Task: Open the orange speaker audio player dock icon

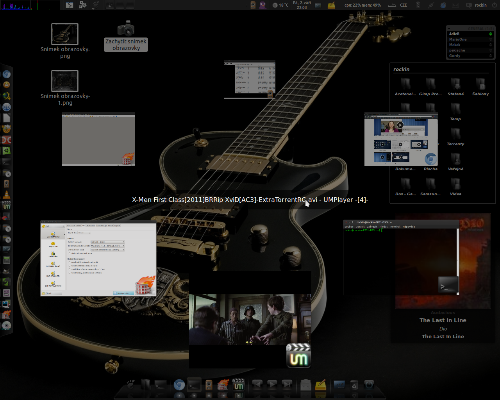Action: coord(209,386)
